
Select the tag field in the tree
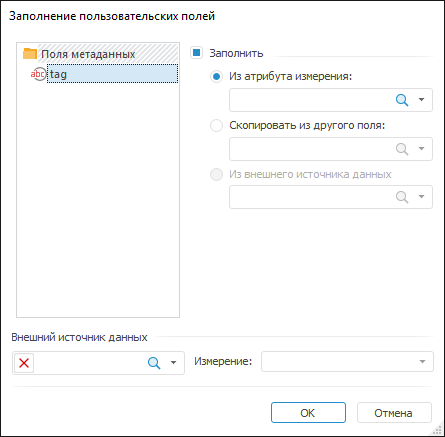click(x=112, y=74)
